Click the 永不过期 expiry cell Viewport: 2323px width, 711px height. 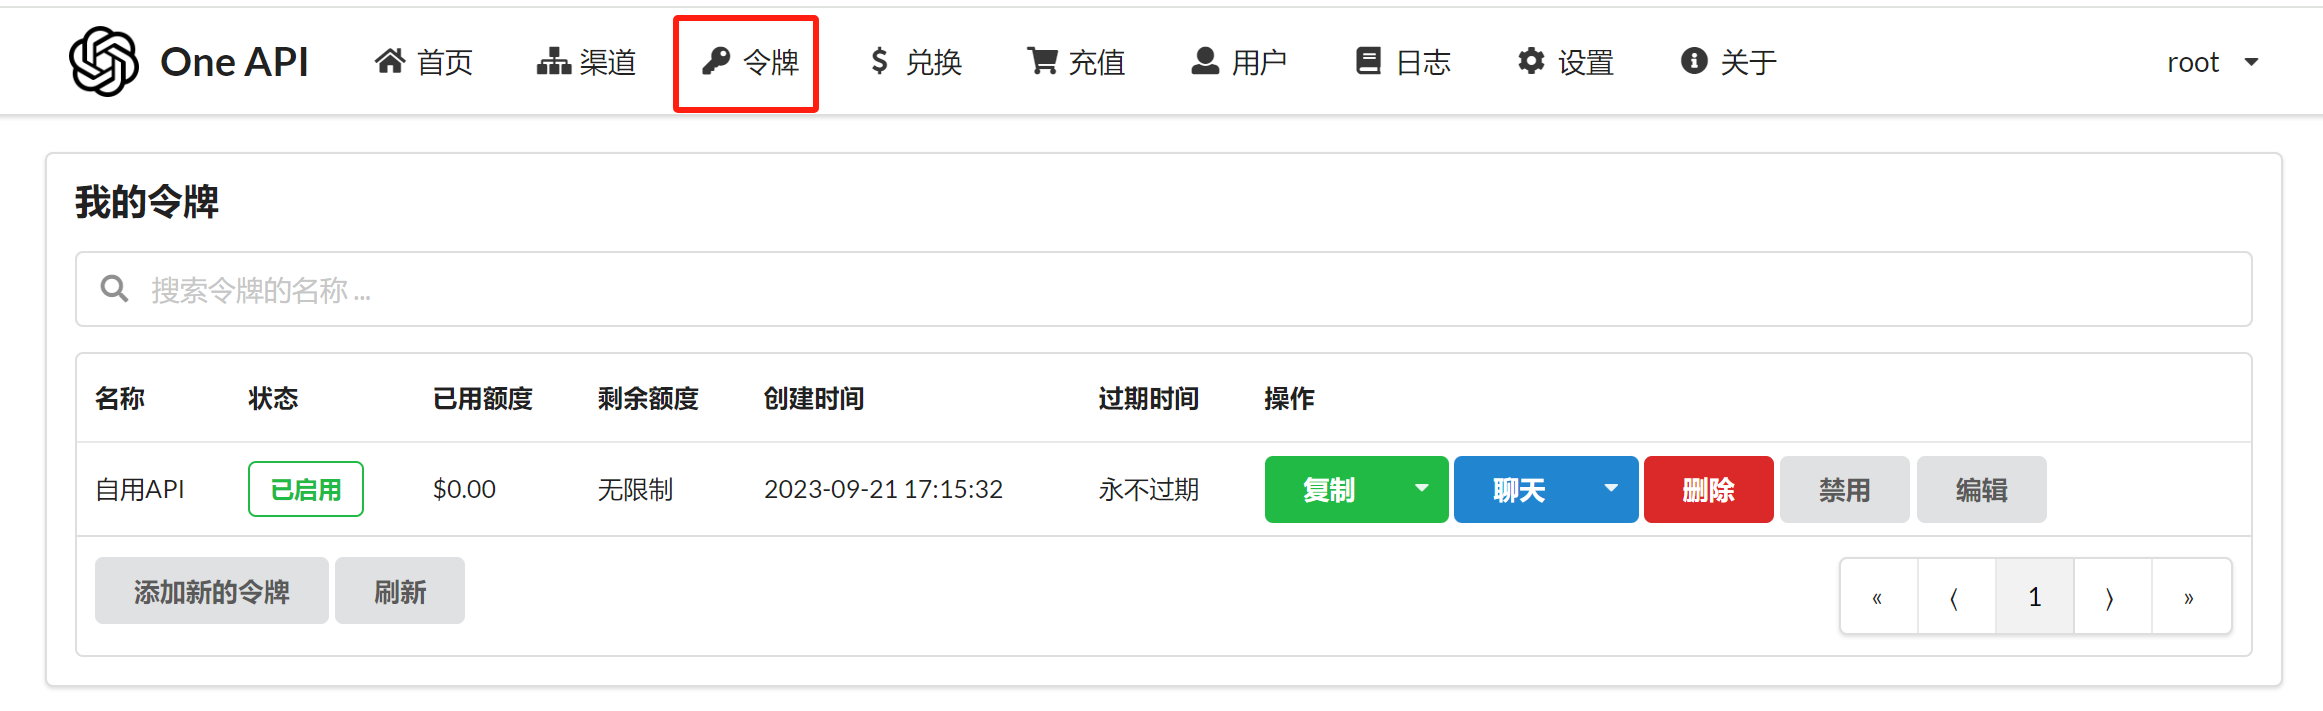point(1149,489)
